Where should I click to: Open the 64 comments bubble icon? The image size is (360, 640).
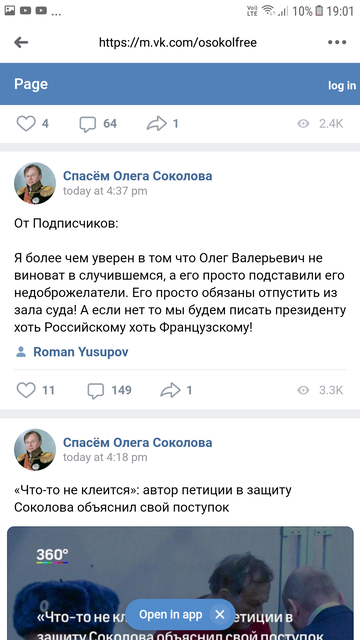(88, 124)
